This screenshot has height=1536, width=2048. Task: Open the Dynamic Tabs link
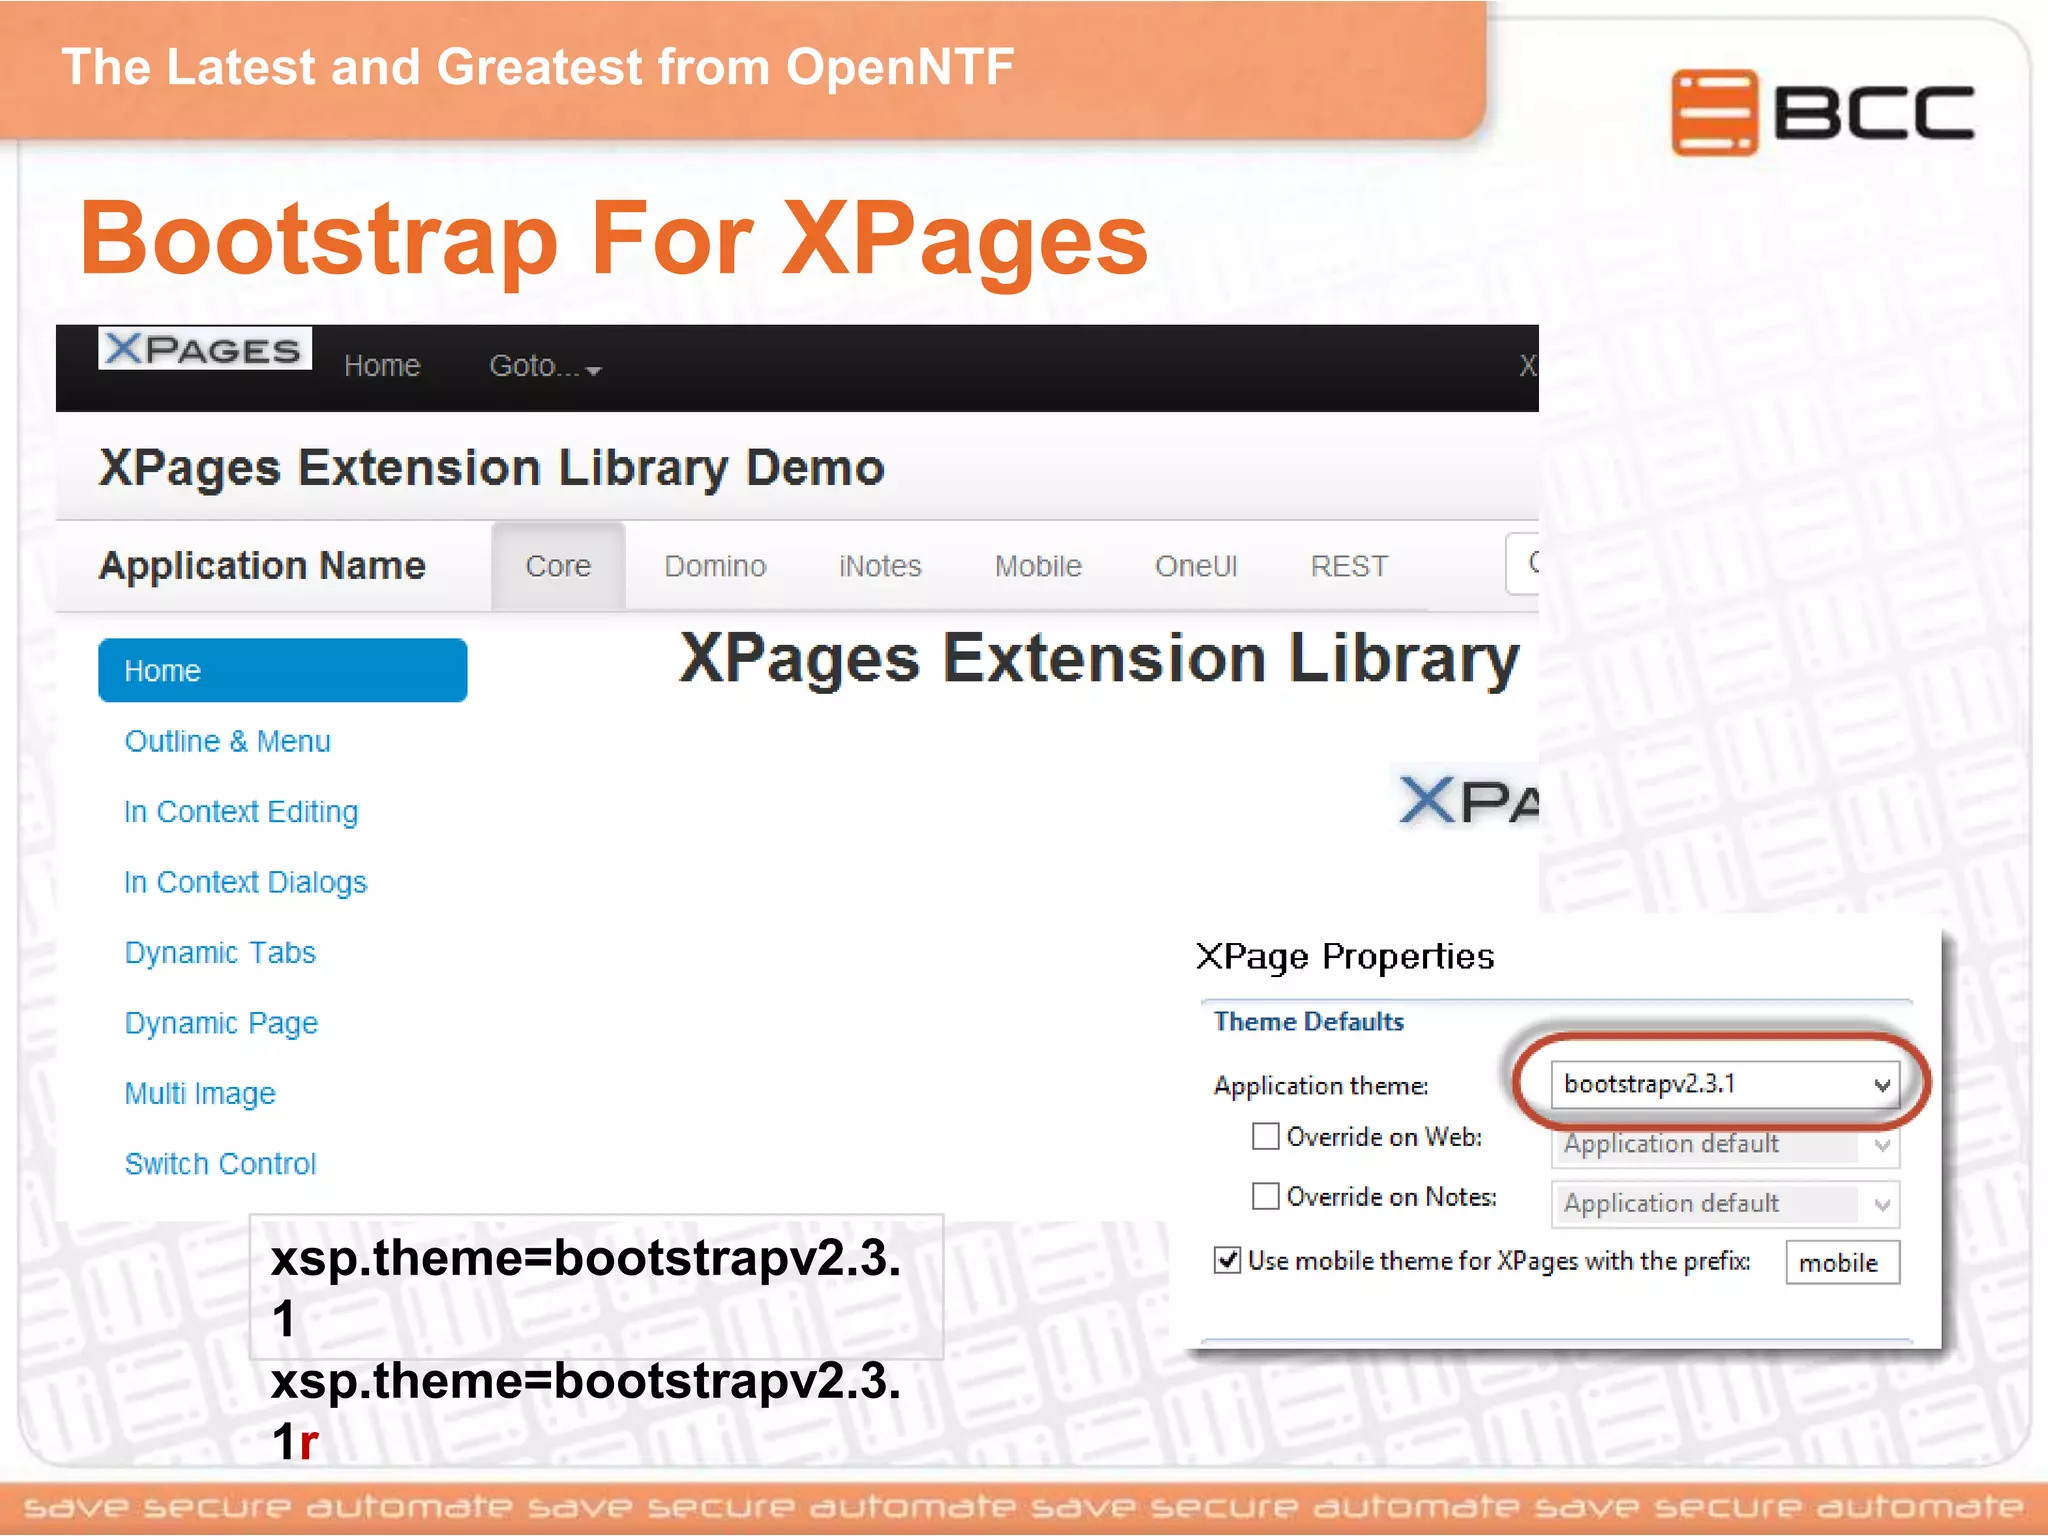click(220, 952)
